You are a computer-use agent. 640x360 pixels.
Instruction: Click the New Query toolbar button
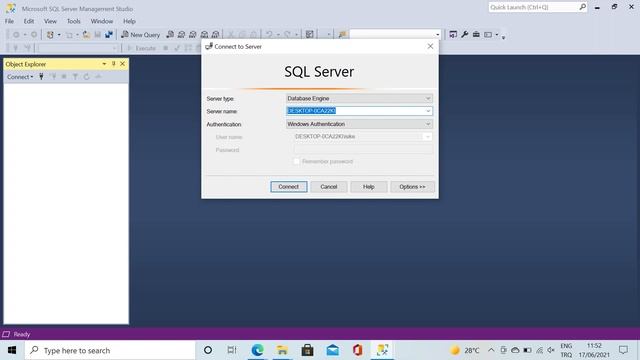[x=141, y=35]
